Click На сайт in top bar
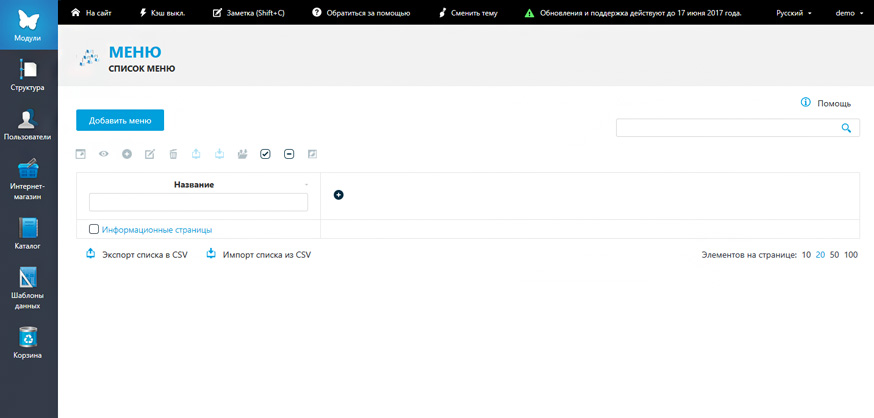Image resolution: width=874 pixels, height=418 pixels. point(92,13)
